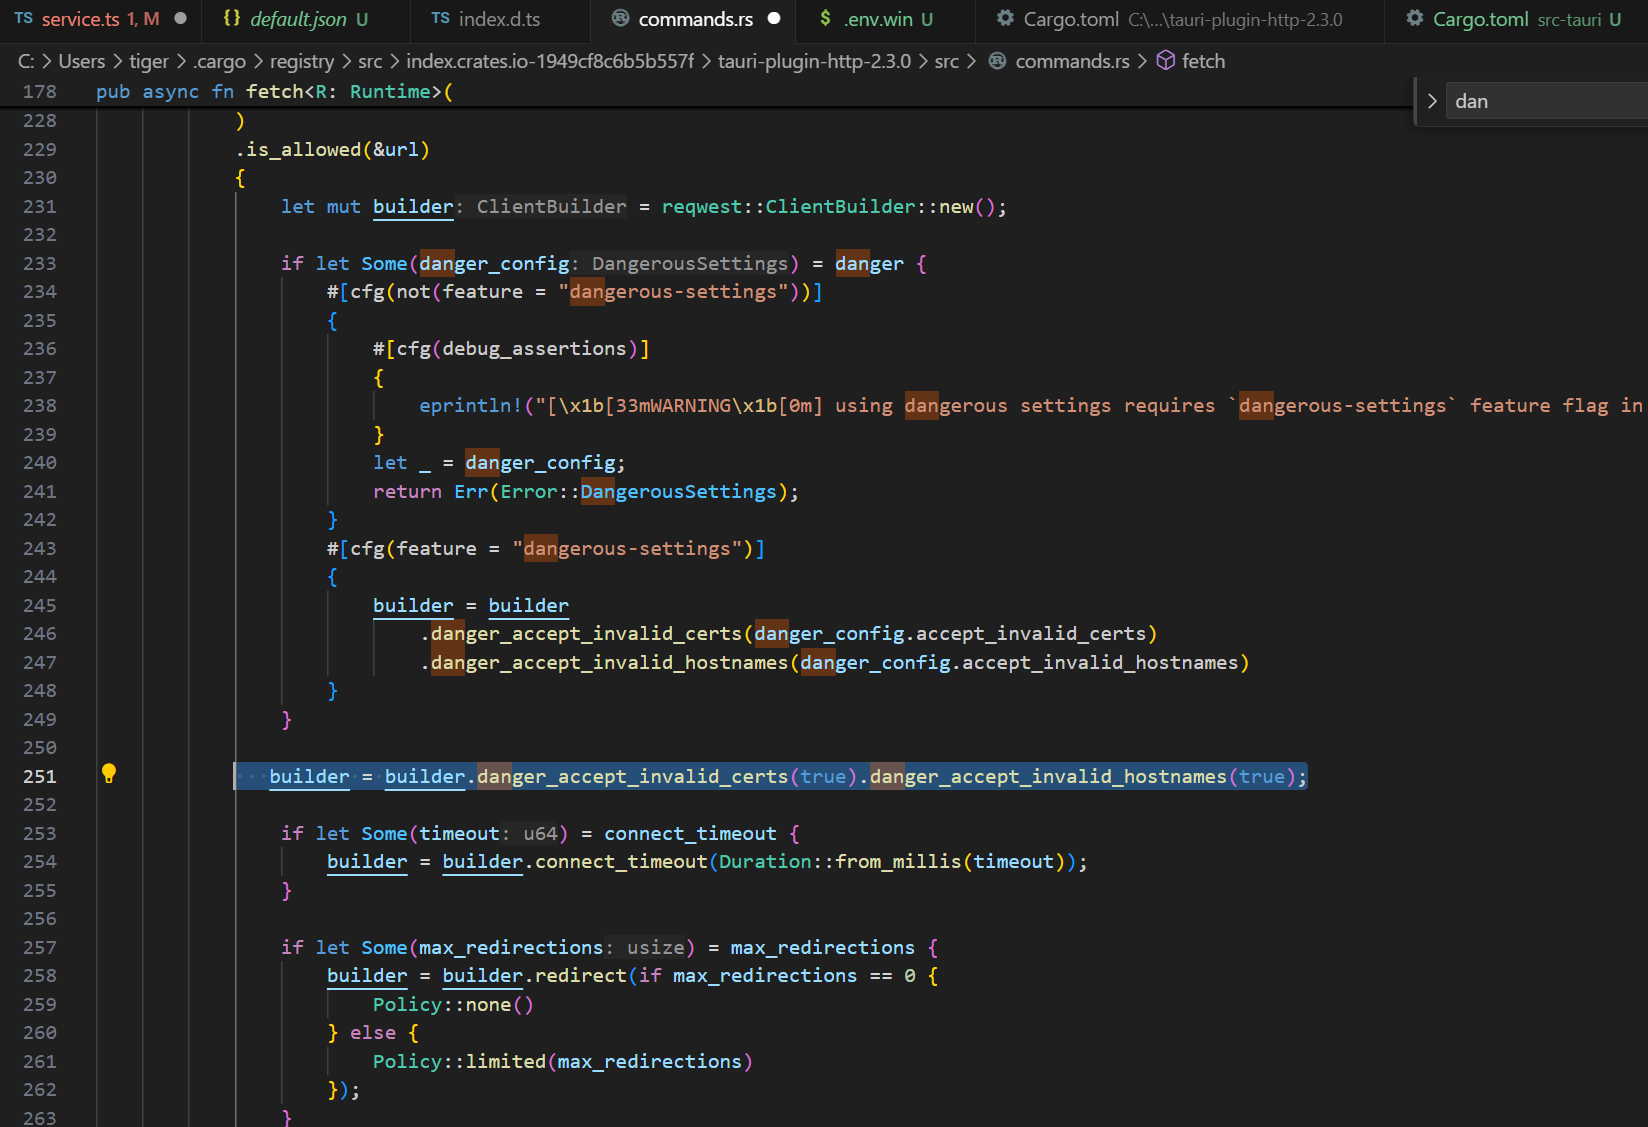Click 'reqwest::ClientBuilder::new()' on line 231
The height and width of the screenshot is (1127, 1648).
(x=828, y=206)
